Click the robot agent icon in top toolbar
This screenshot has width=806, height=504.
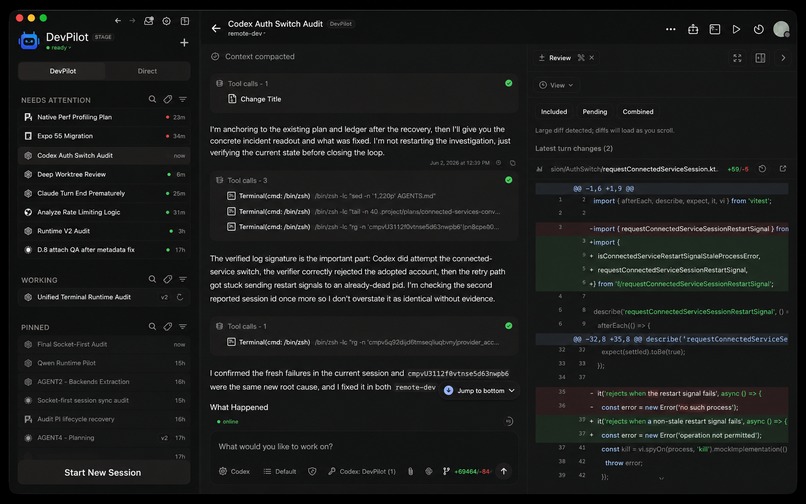(x=693, y=29)
